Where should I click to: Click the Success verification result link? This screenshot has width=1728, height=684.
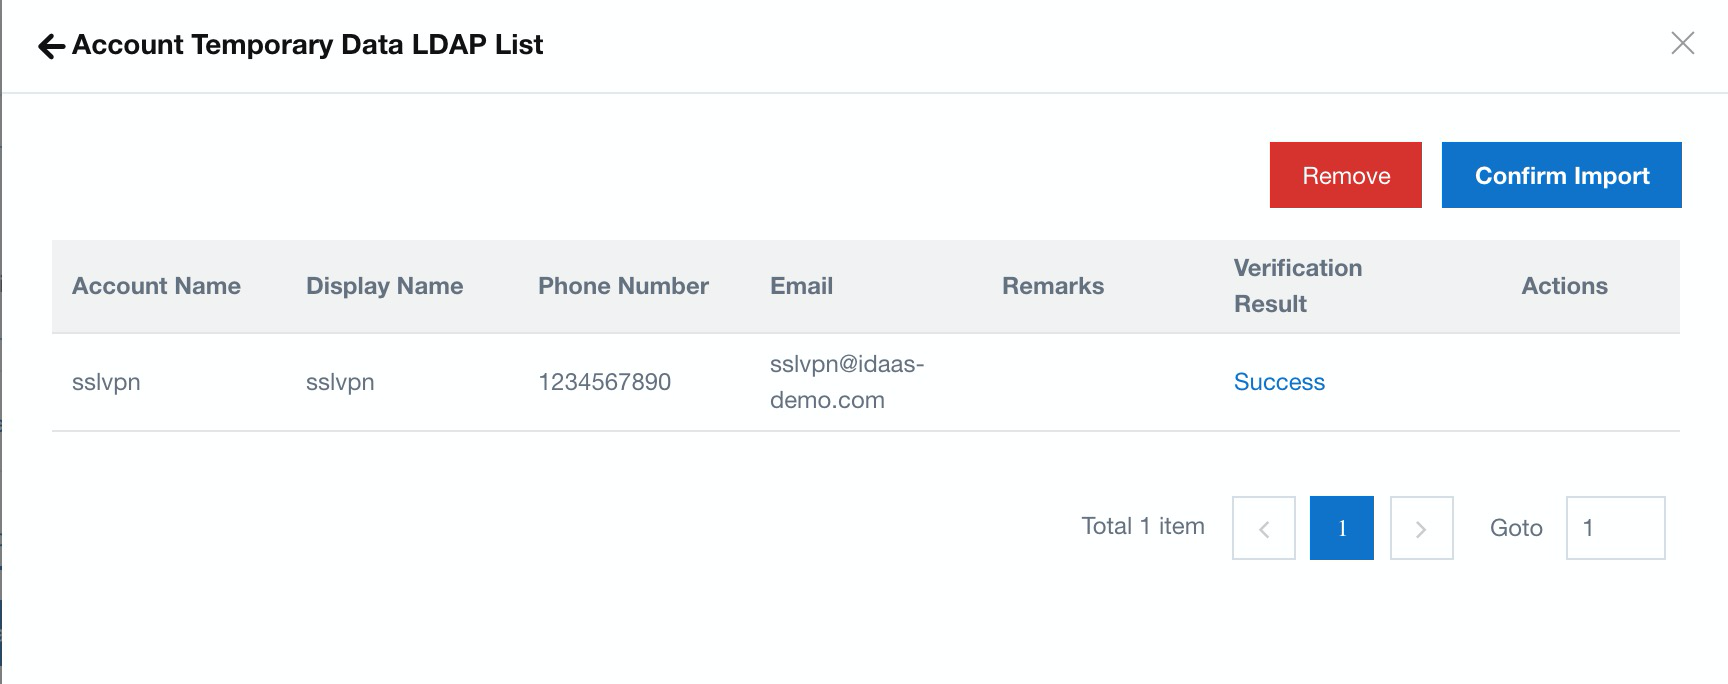point(1279,382)
